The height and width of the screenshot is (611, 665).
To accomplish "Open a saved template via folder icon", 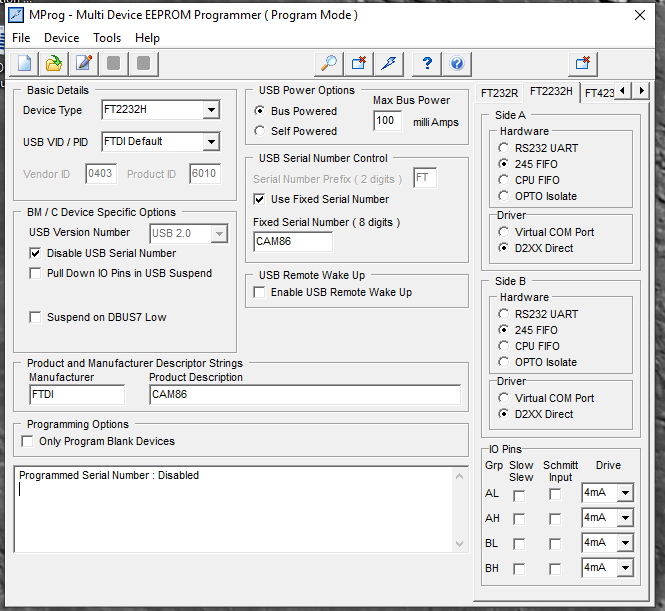I will coord(54,64).
